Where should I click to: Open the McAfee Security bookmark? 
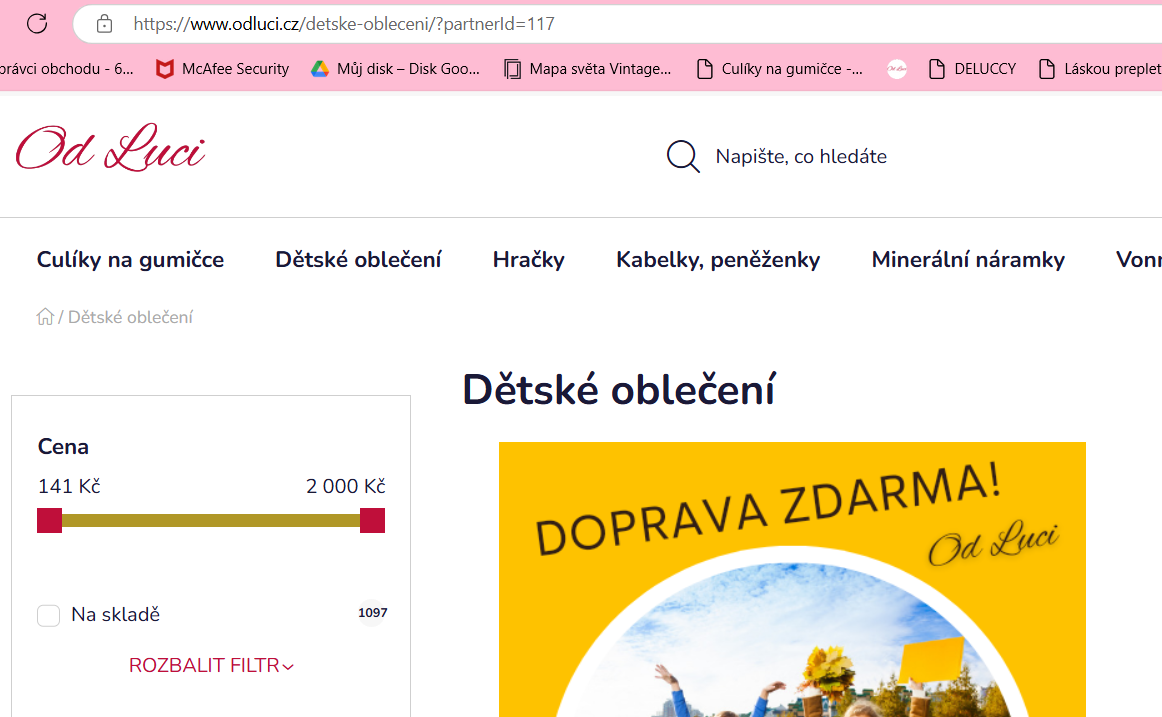(222, 69)
